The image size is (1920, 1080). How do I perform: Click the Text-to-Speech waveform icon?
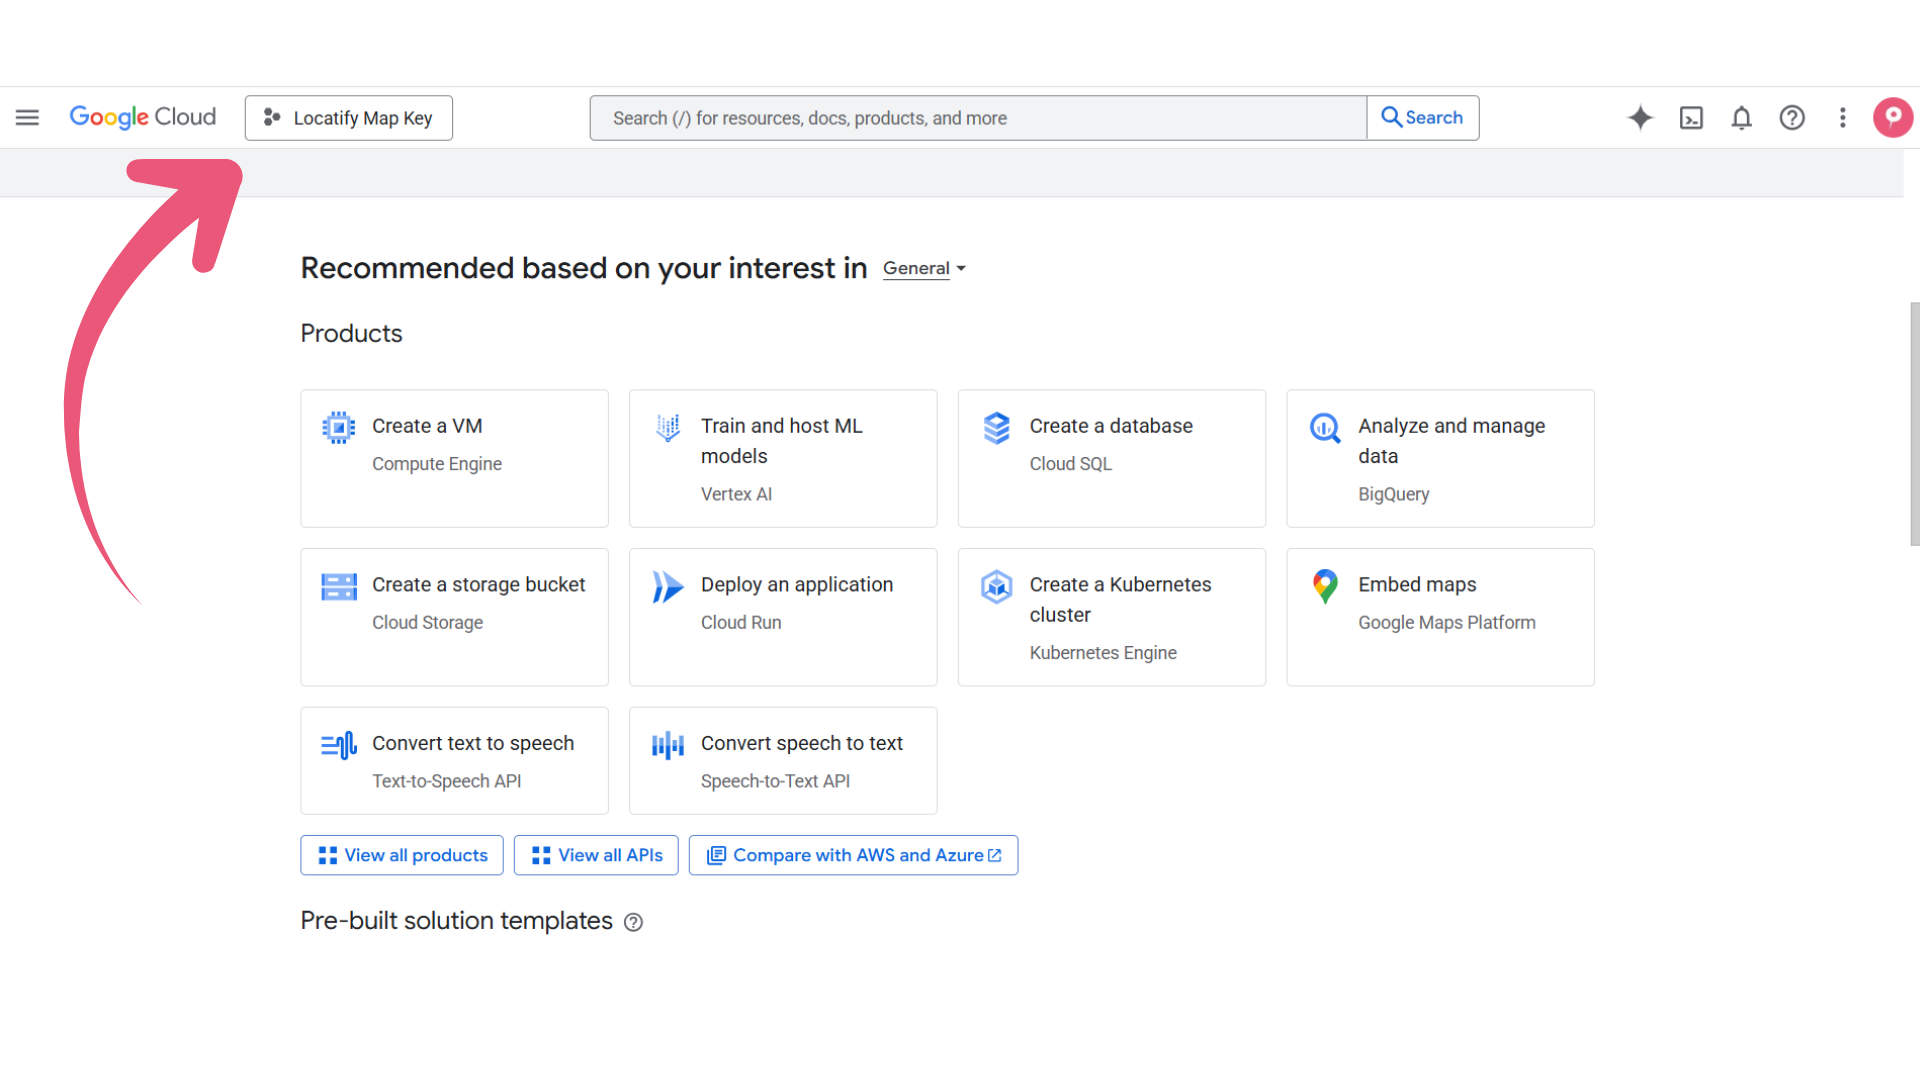pos(339,745)
